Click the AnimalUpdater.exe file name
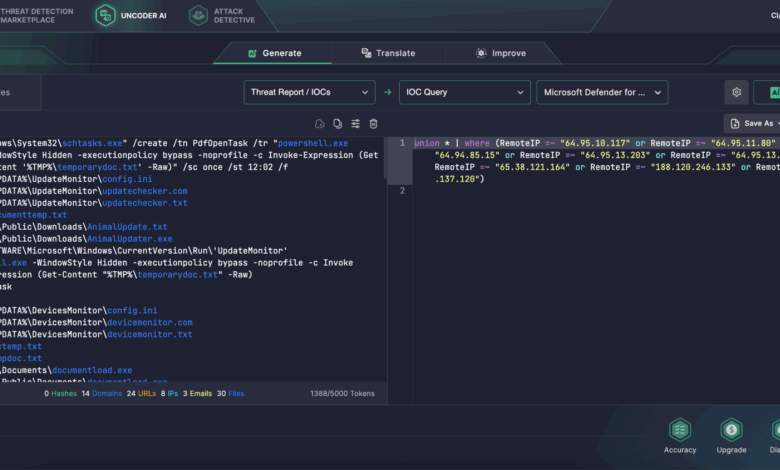 tap(129, 239)
